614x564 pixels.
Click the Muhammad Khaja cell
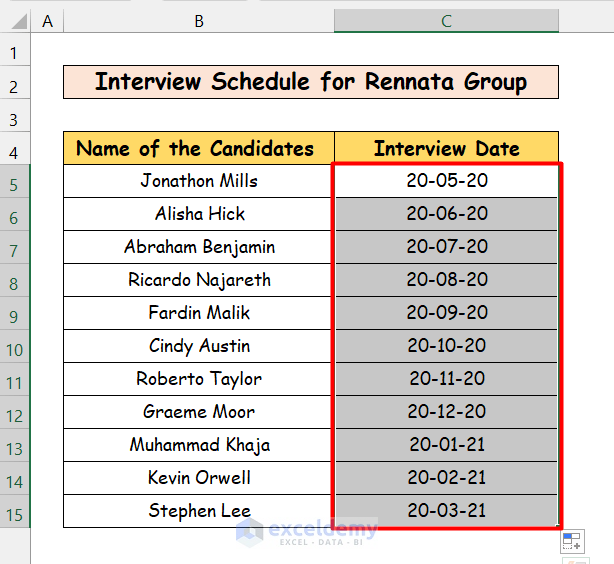tap(198, 445)
